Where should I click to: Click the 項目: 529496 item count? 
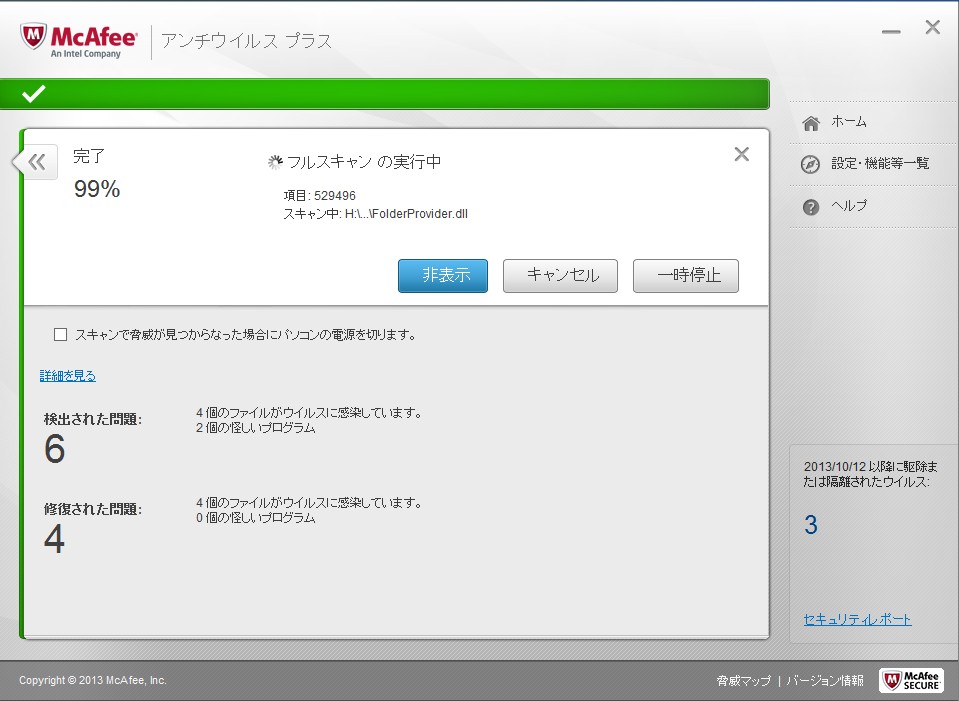tap(319, 196)
